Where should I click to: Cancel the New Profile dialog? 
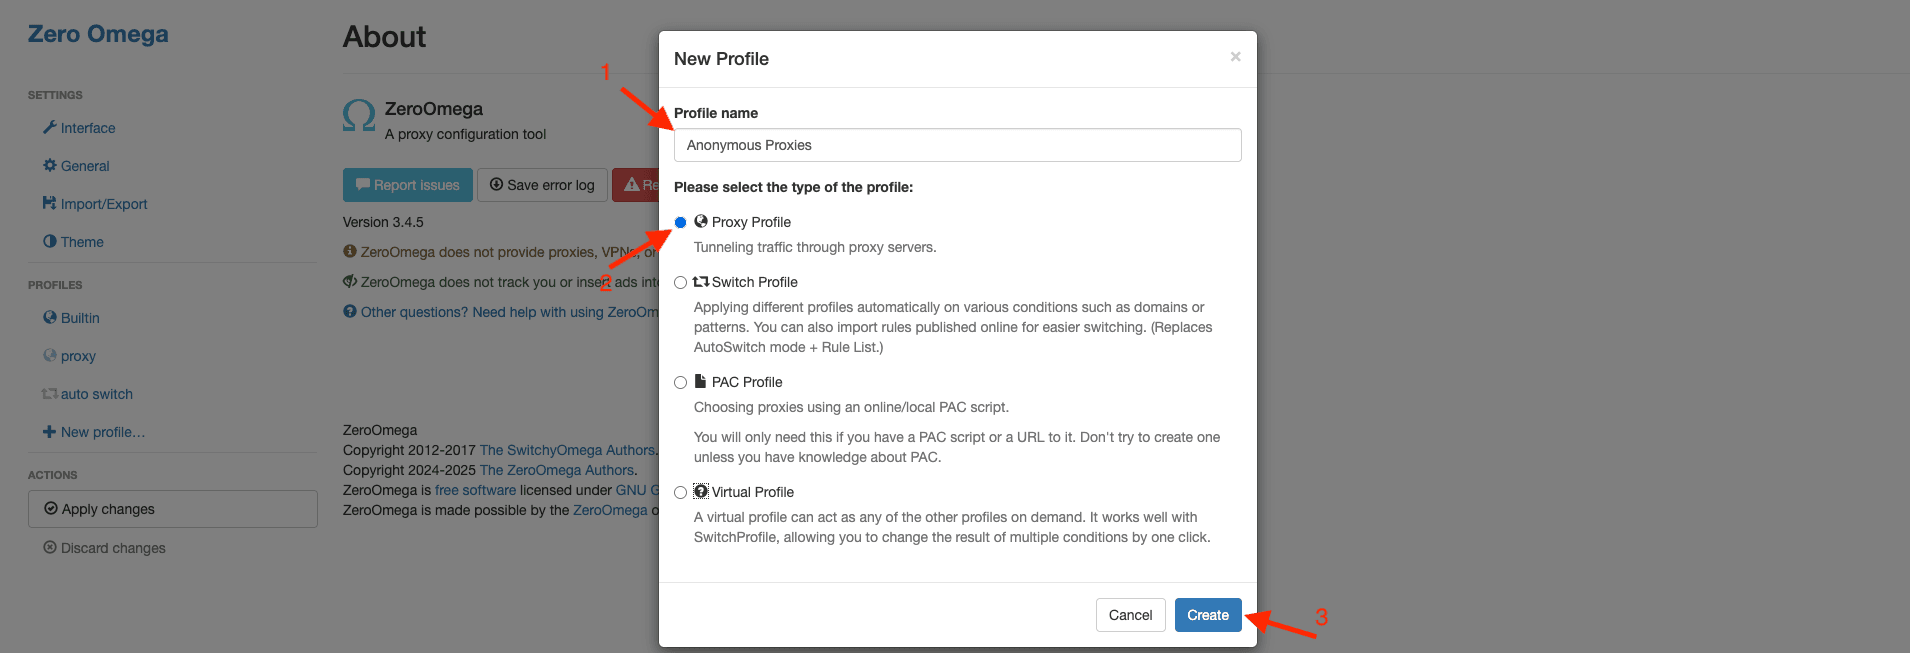[x=1130, y=615]
